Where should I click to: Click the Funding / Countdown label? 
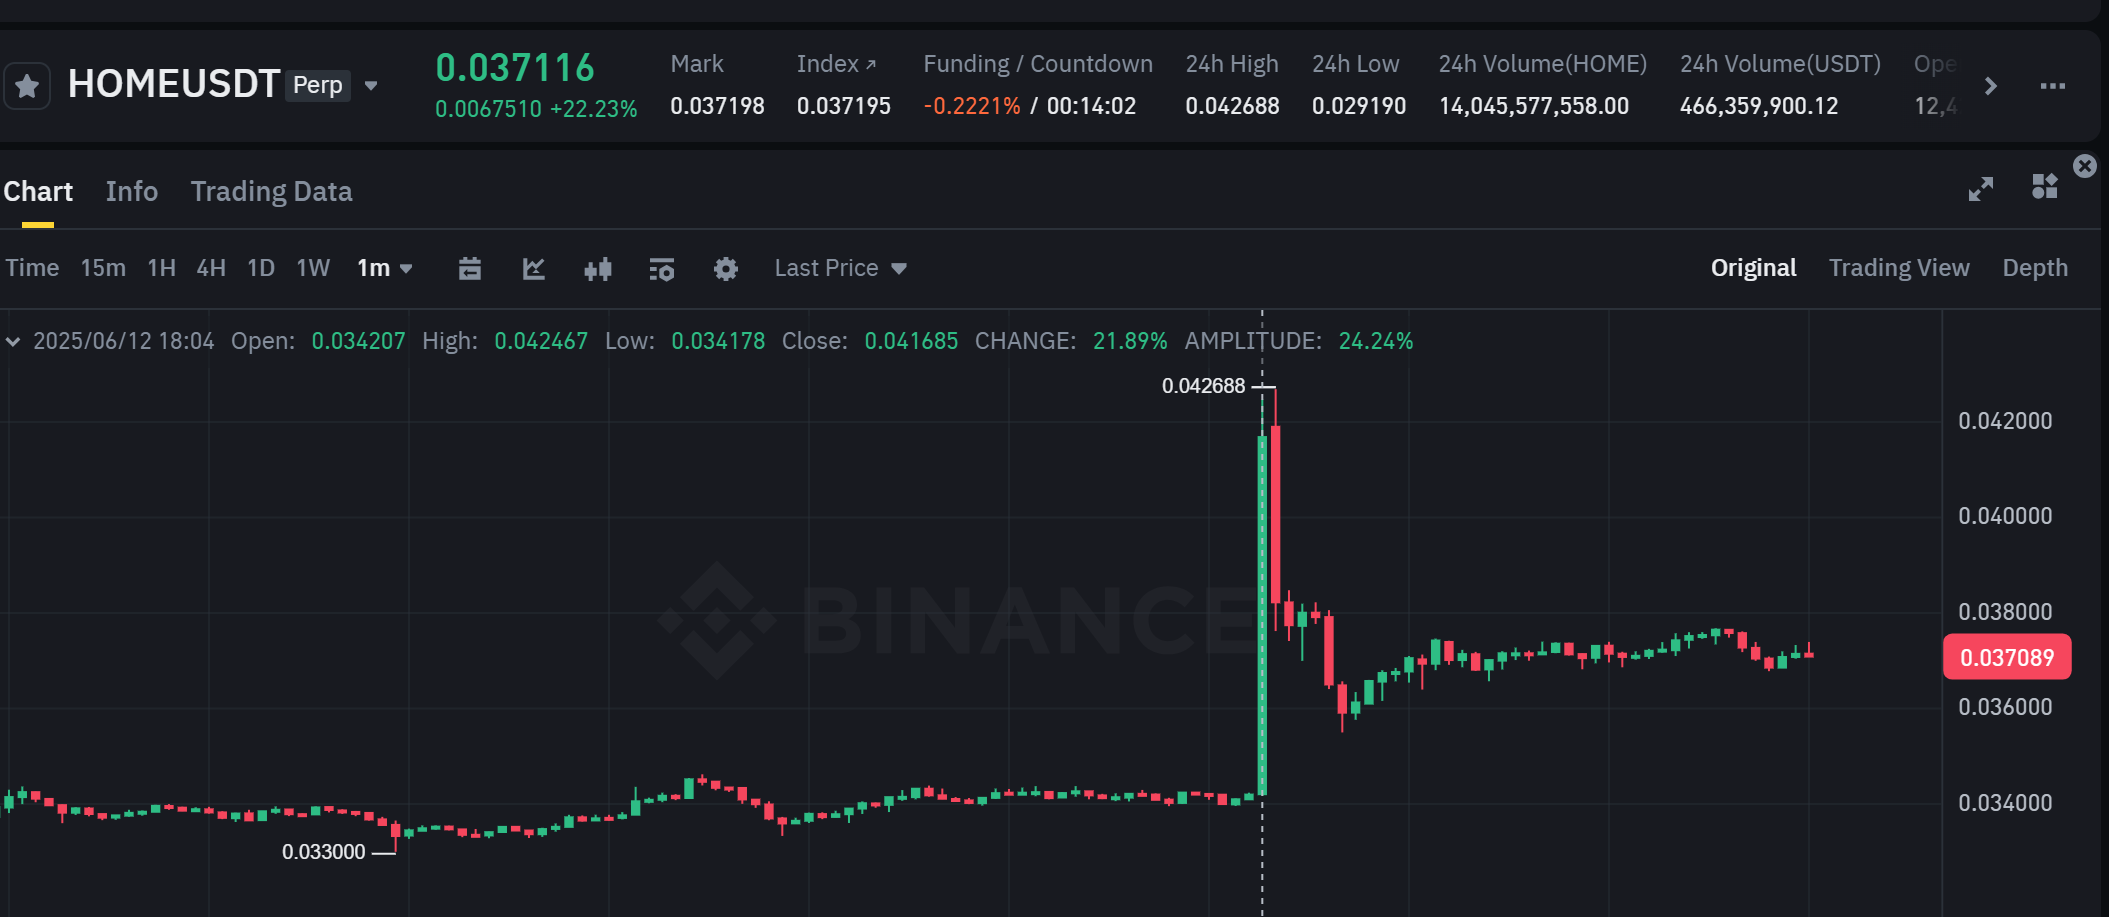click(1038, 64)
